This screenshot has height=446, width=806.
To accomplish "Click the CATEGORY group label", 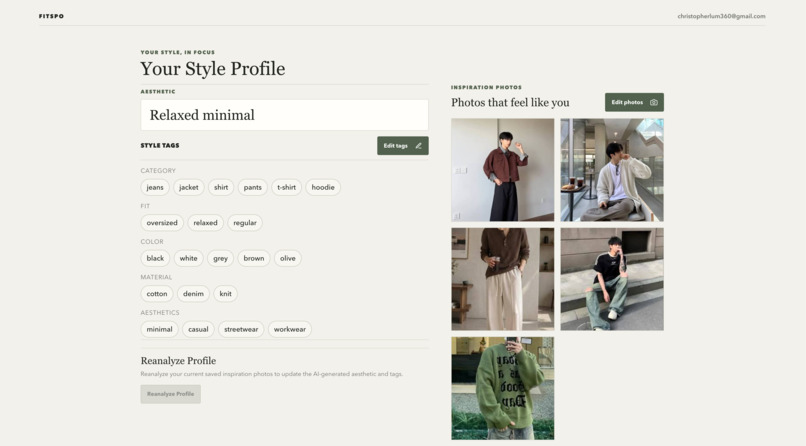I will pos(158,171).
